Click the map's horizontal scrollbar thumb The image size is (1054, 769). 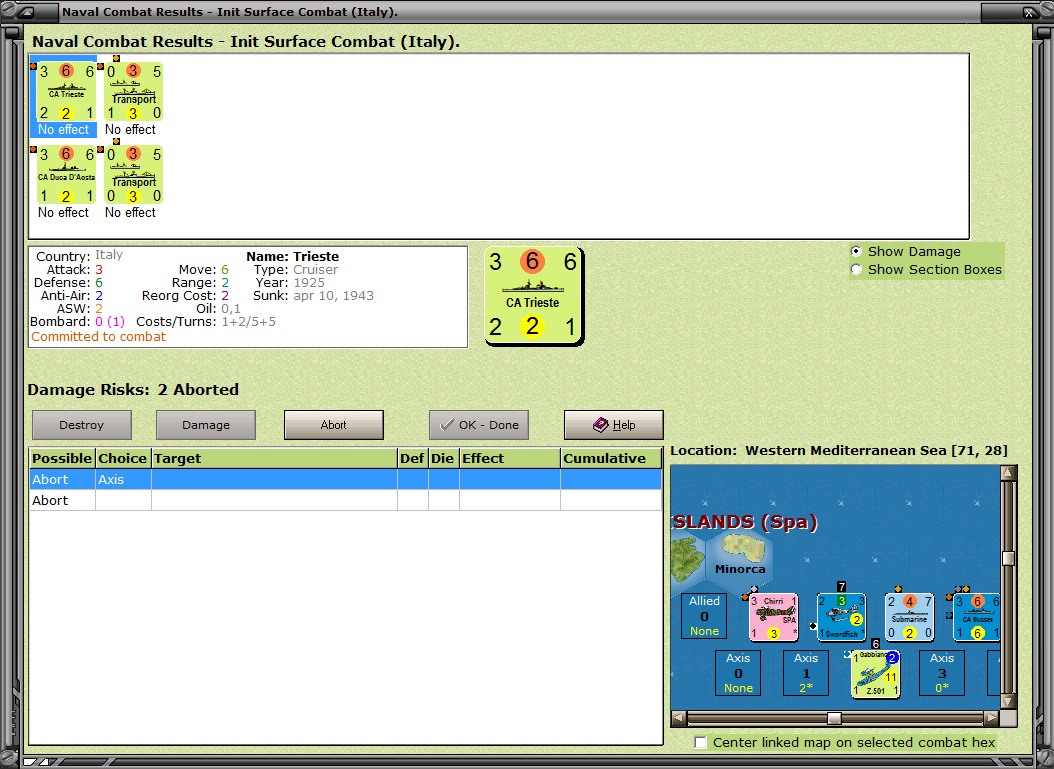834,718
